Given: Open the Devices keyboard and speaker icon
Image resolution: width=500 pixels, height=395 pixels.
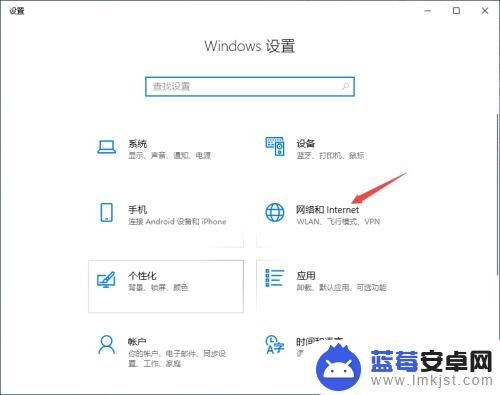Looking at the screenshot, I should (275, 146).
